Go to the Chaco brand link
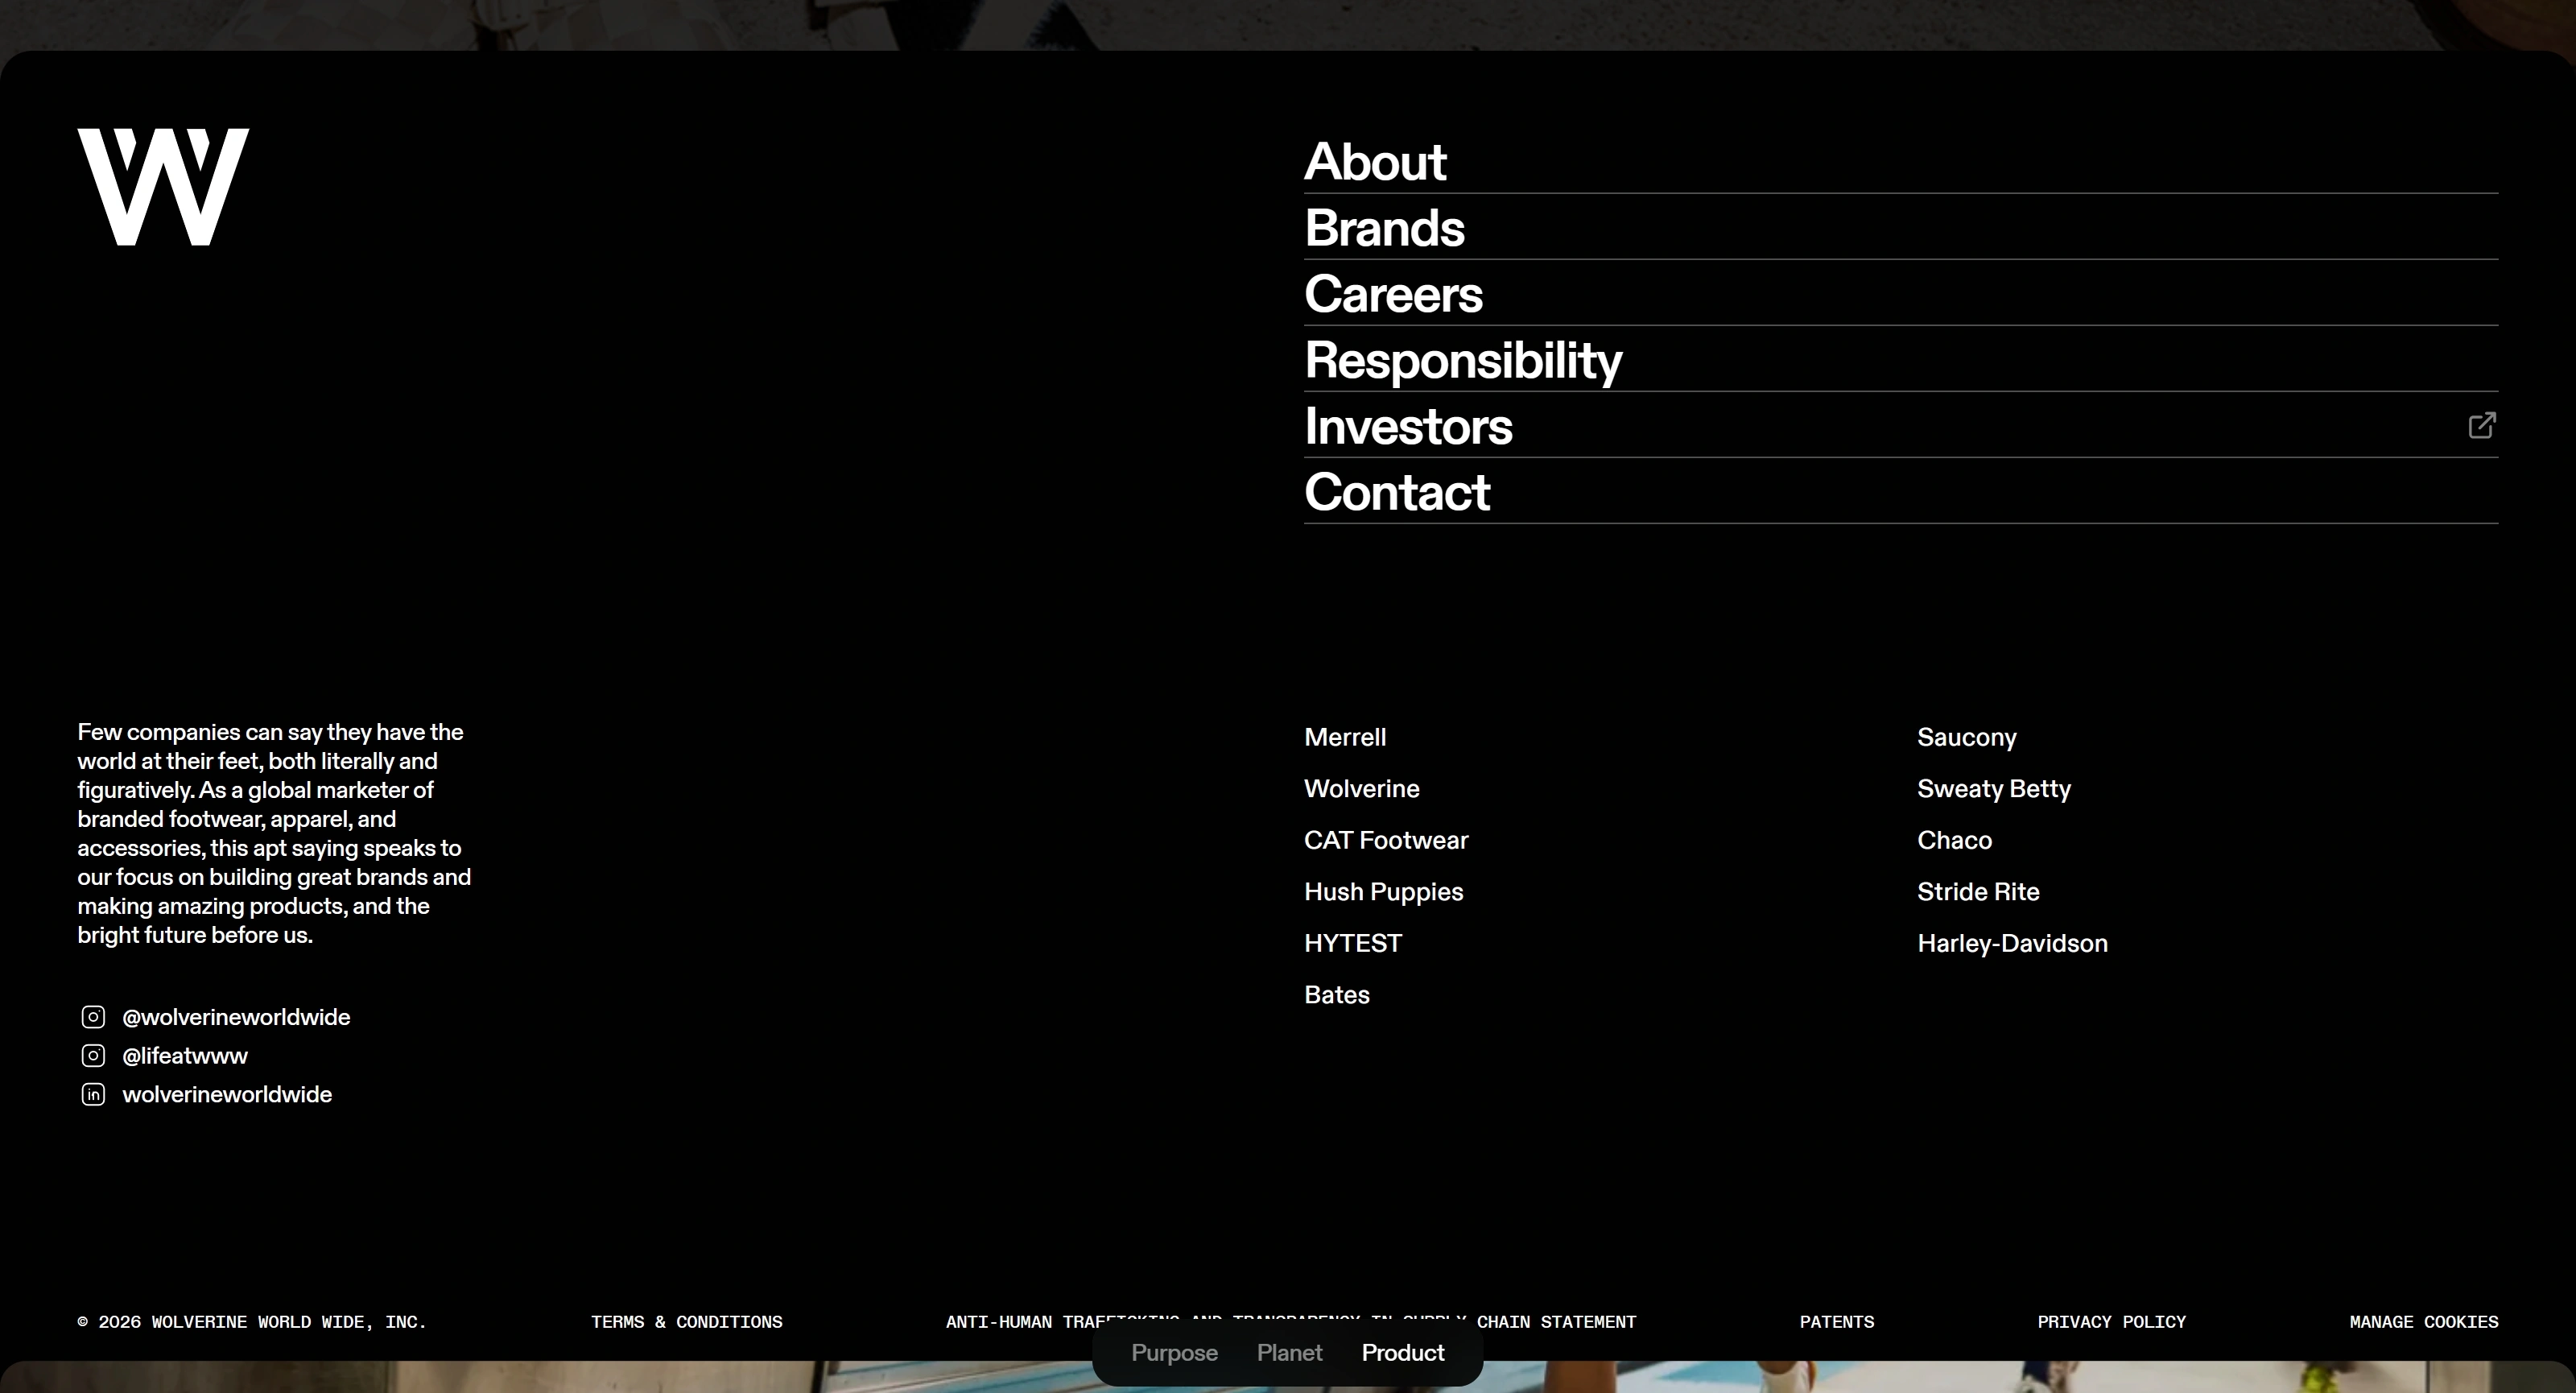The height and width of the screenshot is (1393, 2576). tap(1955, 841)
